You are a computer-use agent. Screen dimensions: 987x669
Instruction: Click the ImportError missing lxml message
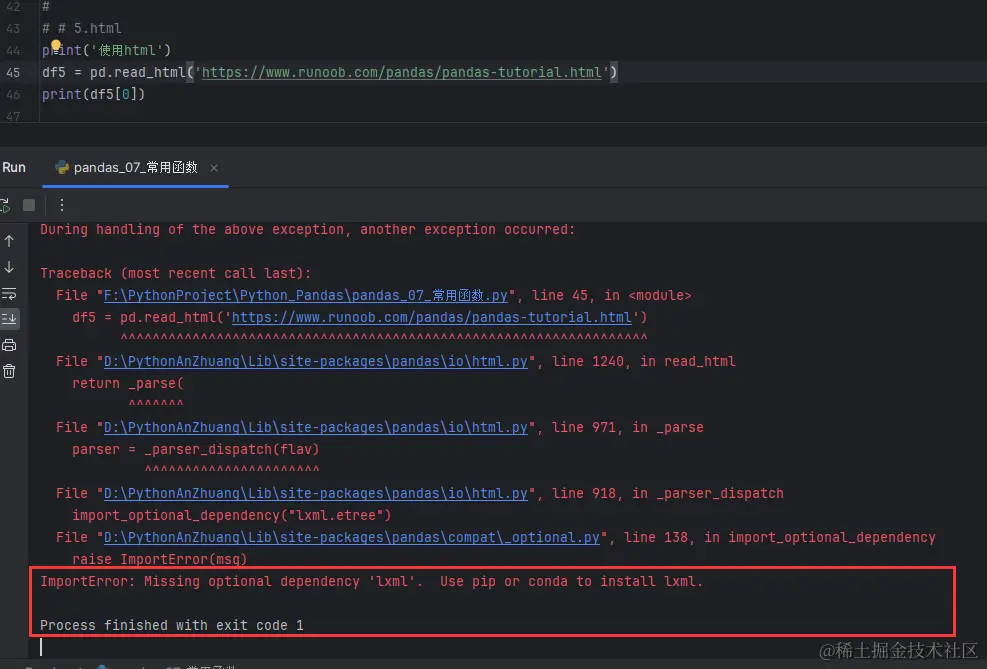pos(371,582)
